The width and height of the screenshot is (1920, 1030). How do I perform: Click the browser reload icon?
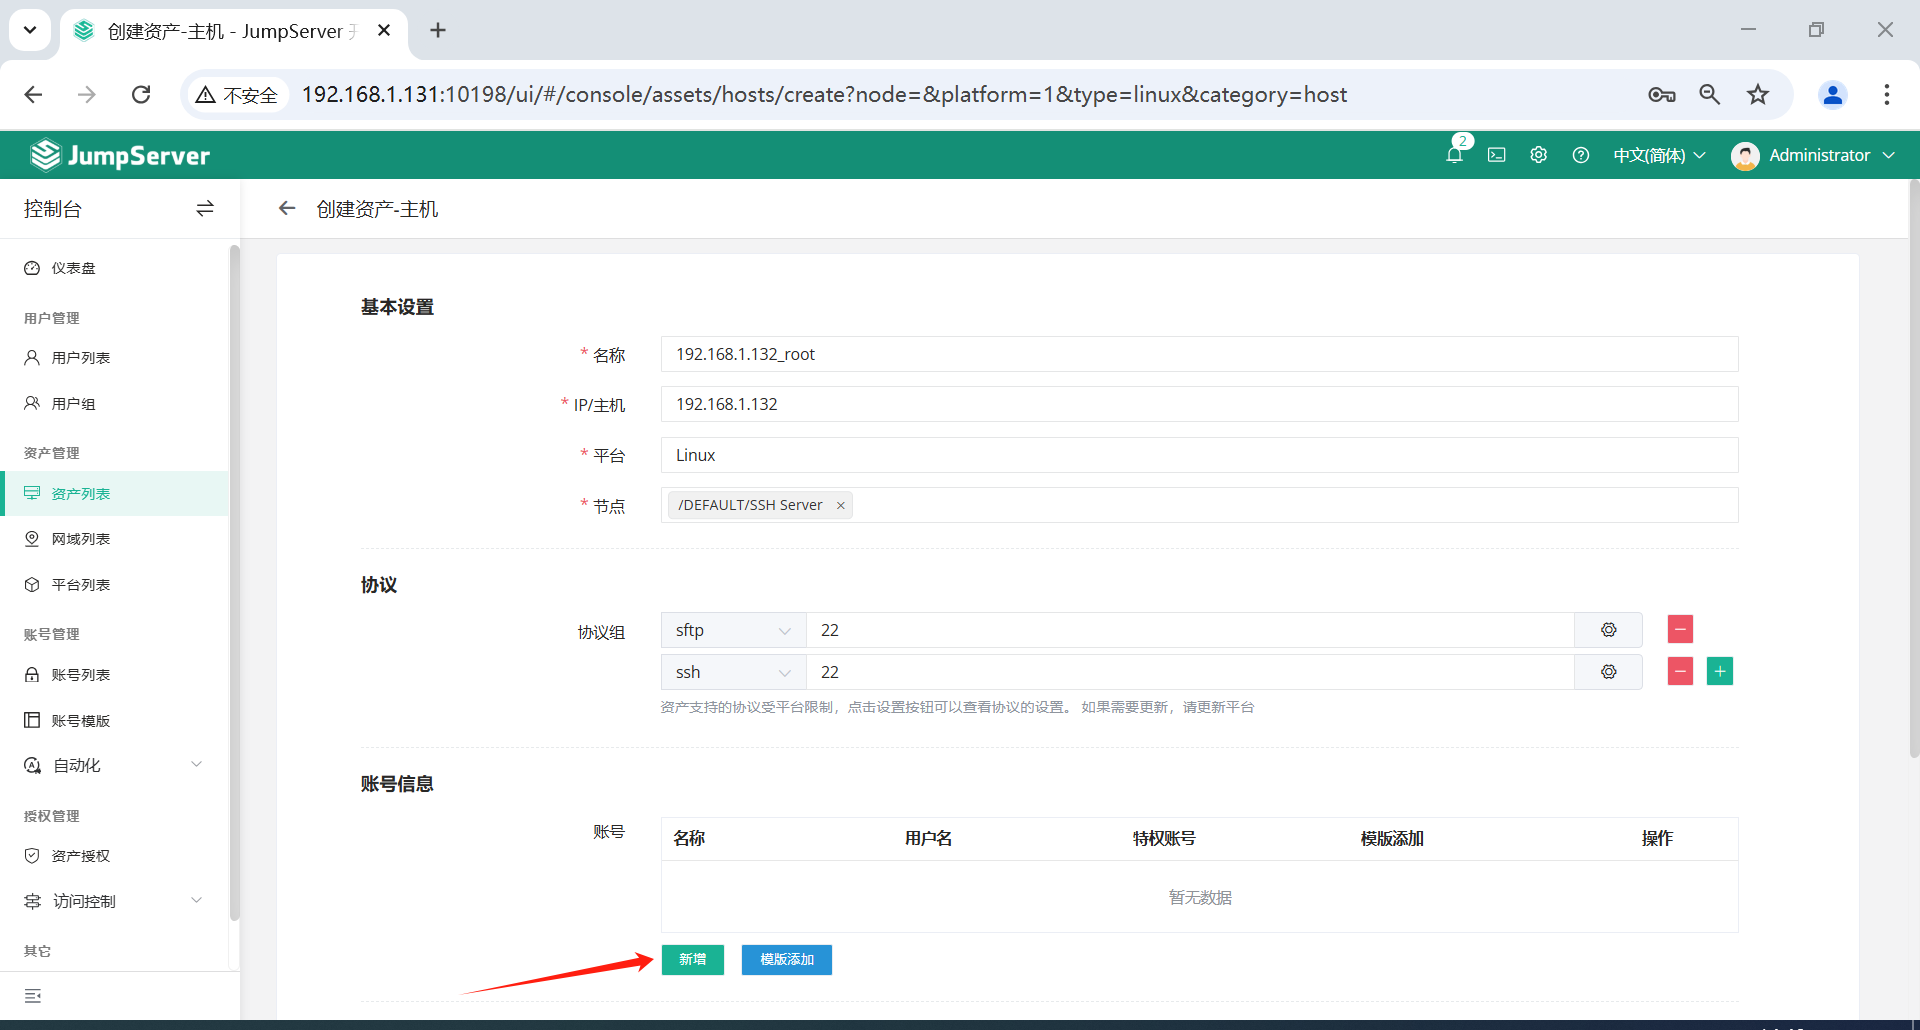141,94
